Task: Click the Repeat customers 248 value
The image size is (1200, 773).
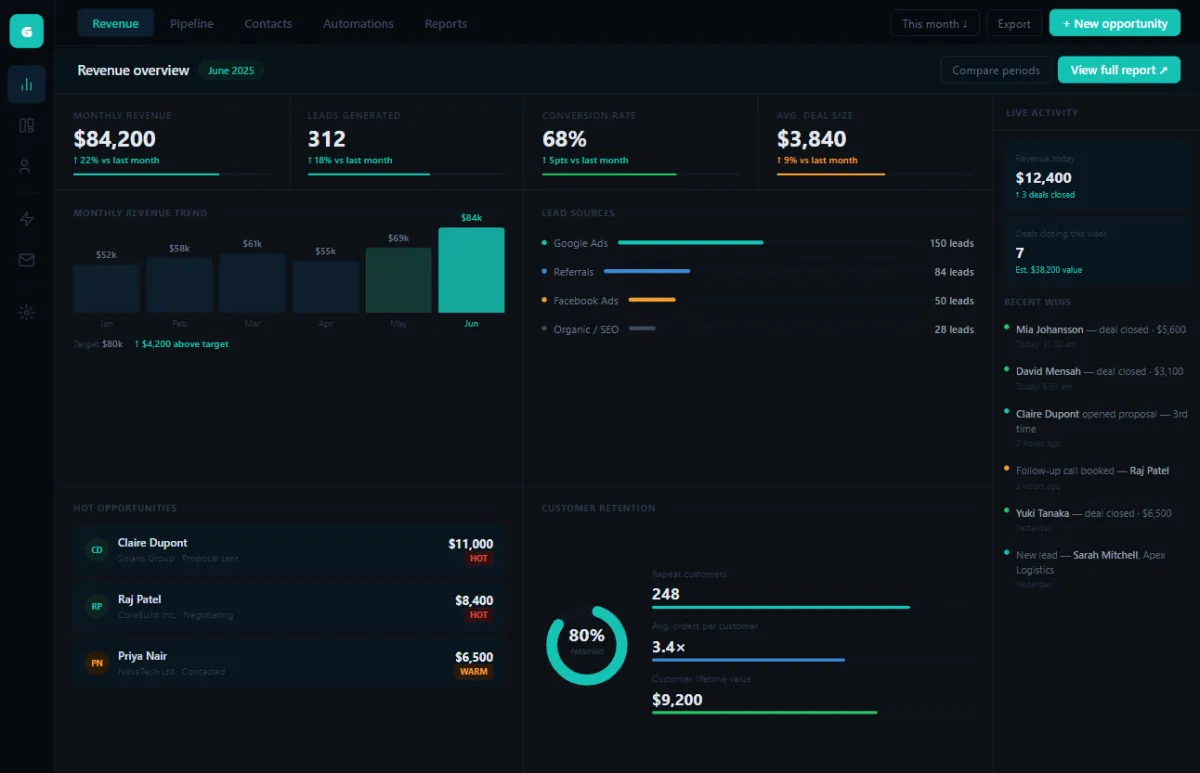Action: coord(666,594)
